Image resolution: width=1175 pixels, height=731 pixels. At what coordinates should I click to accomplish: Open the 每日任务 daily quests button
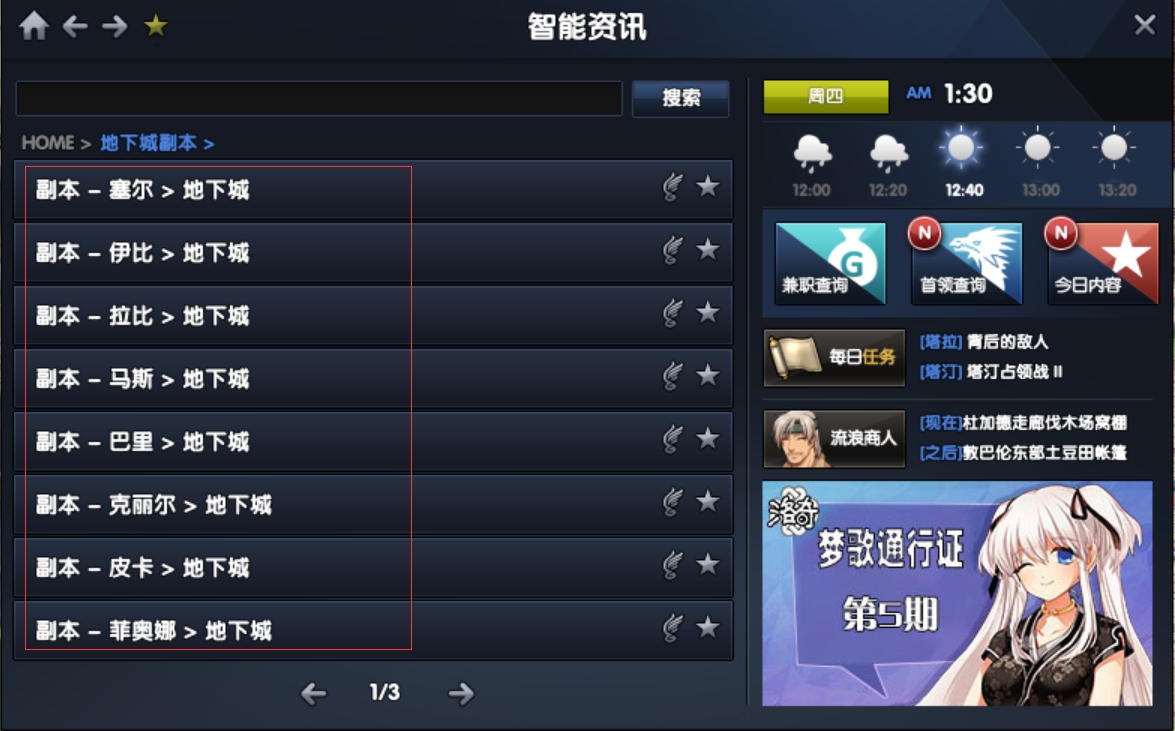[834, 358]
